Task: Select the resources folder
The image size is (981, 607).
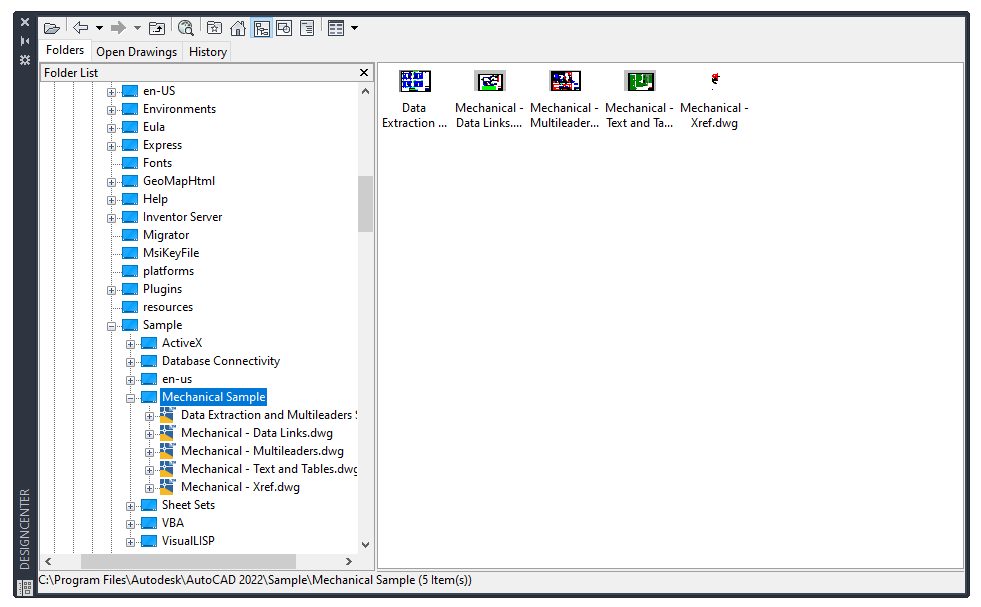Action: click(168, 307)
